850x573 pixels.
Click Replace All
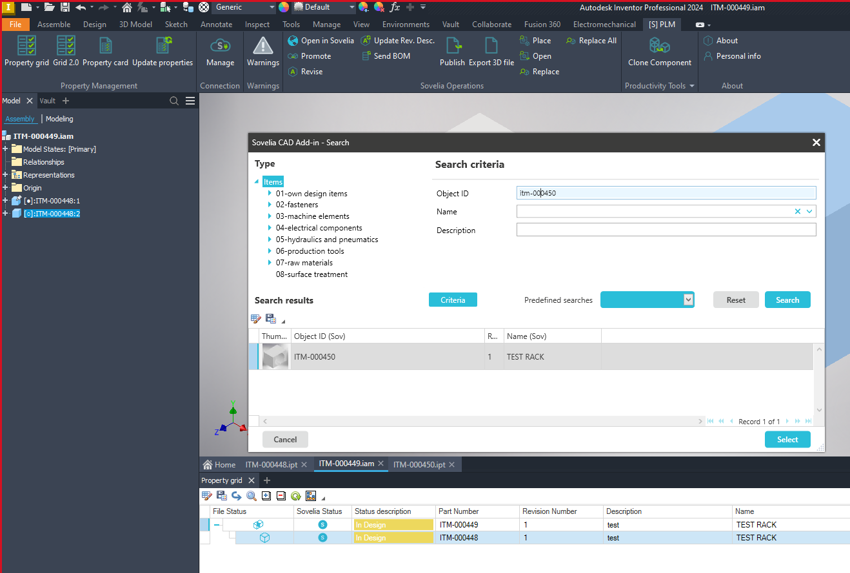click(591, 41)
